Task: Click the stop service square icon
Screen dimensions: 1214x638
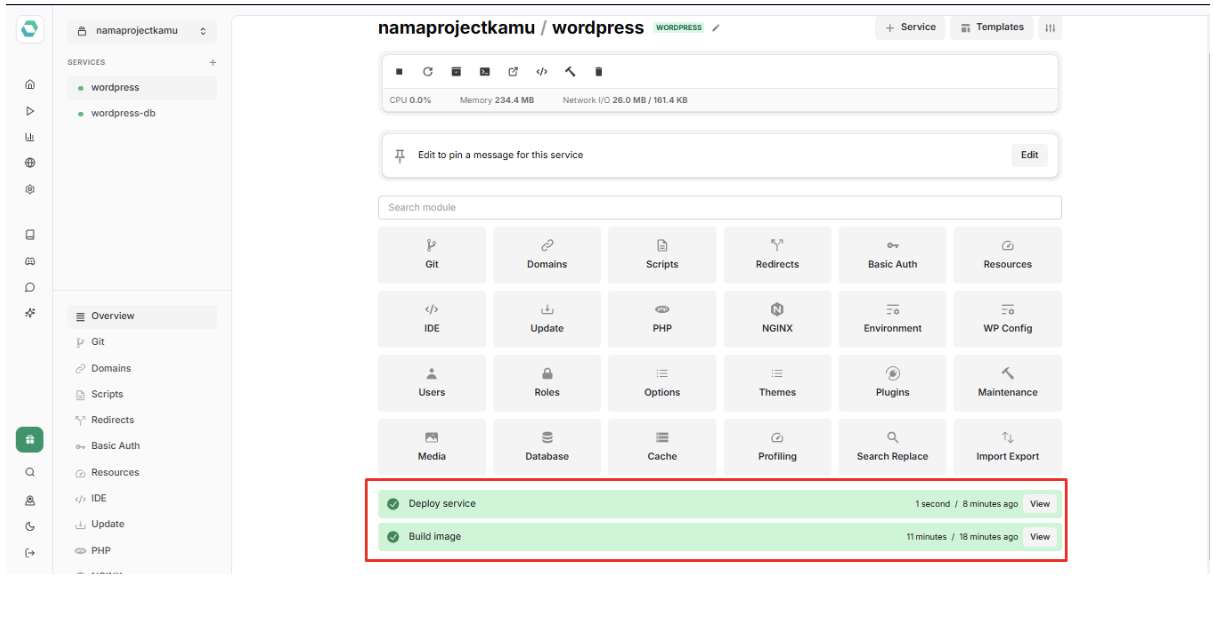Action: (x=399, y=72)
